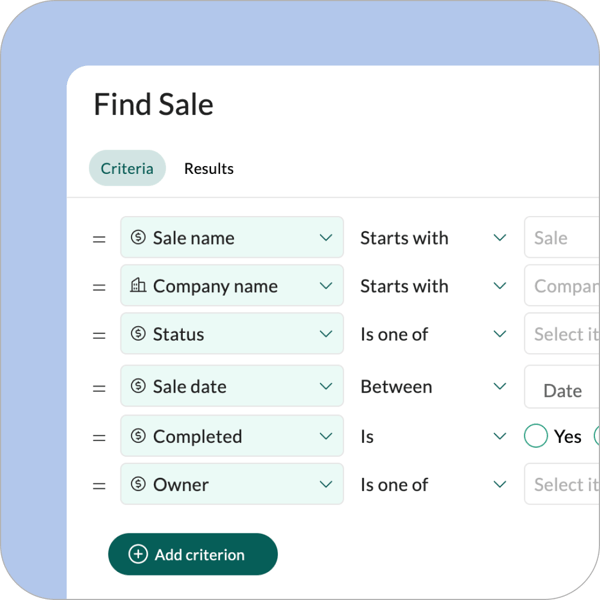The width and height of the screenshot is (600, 600).
Task: Switch to the Results tab
Action: click(x=209, y=168)
